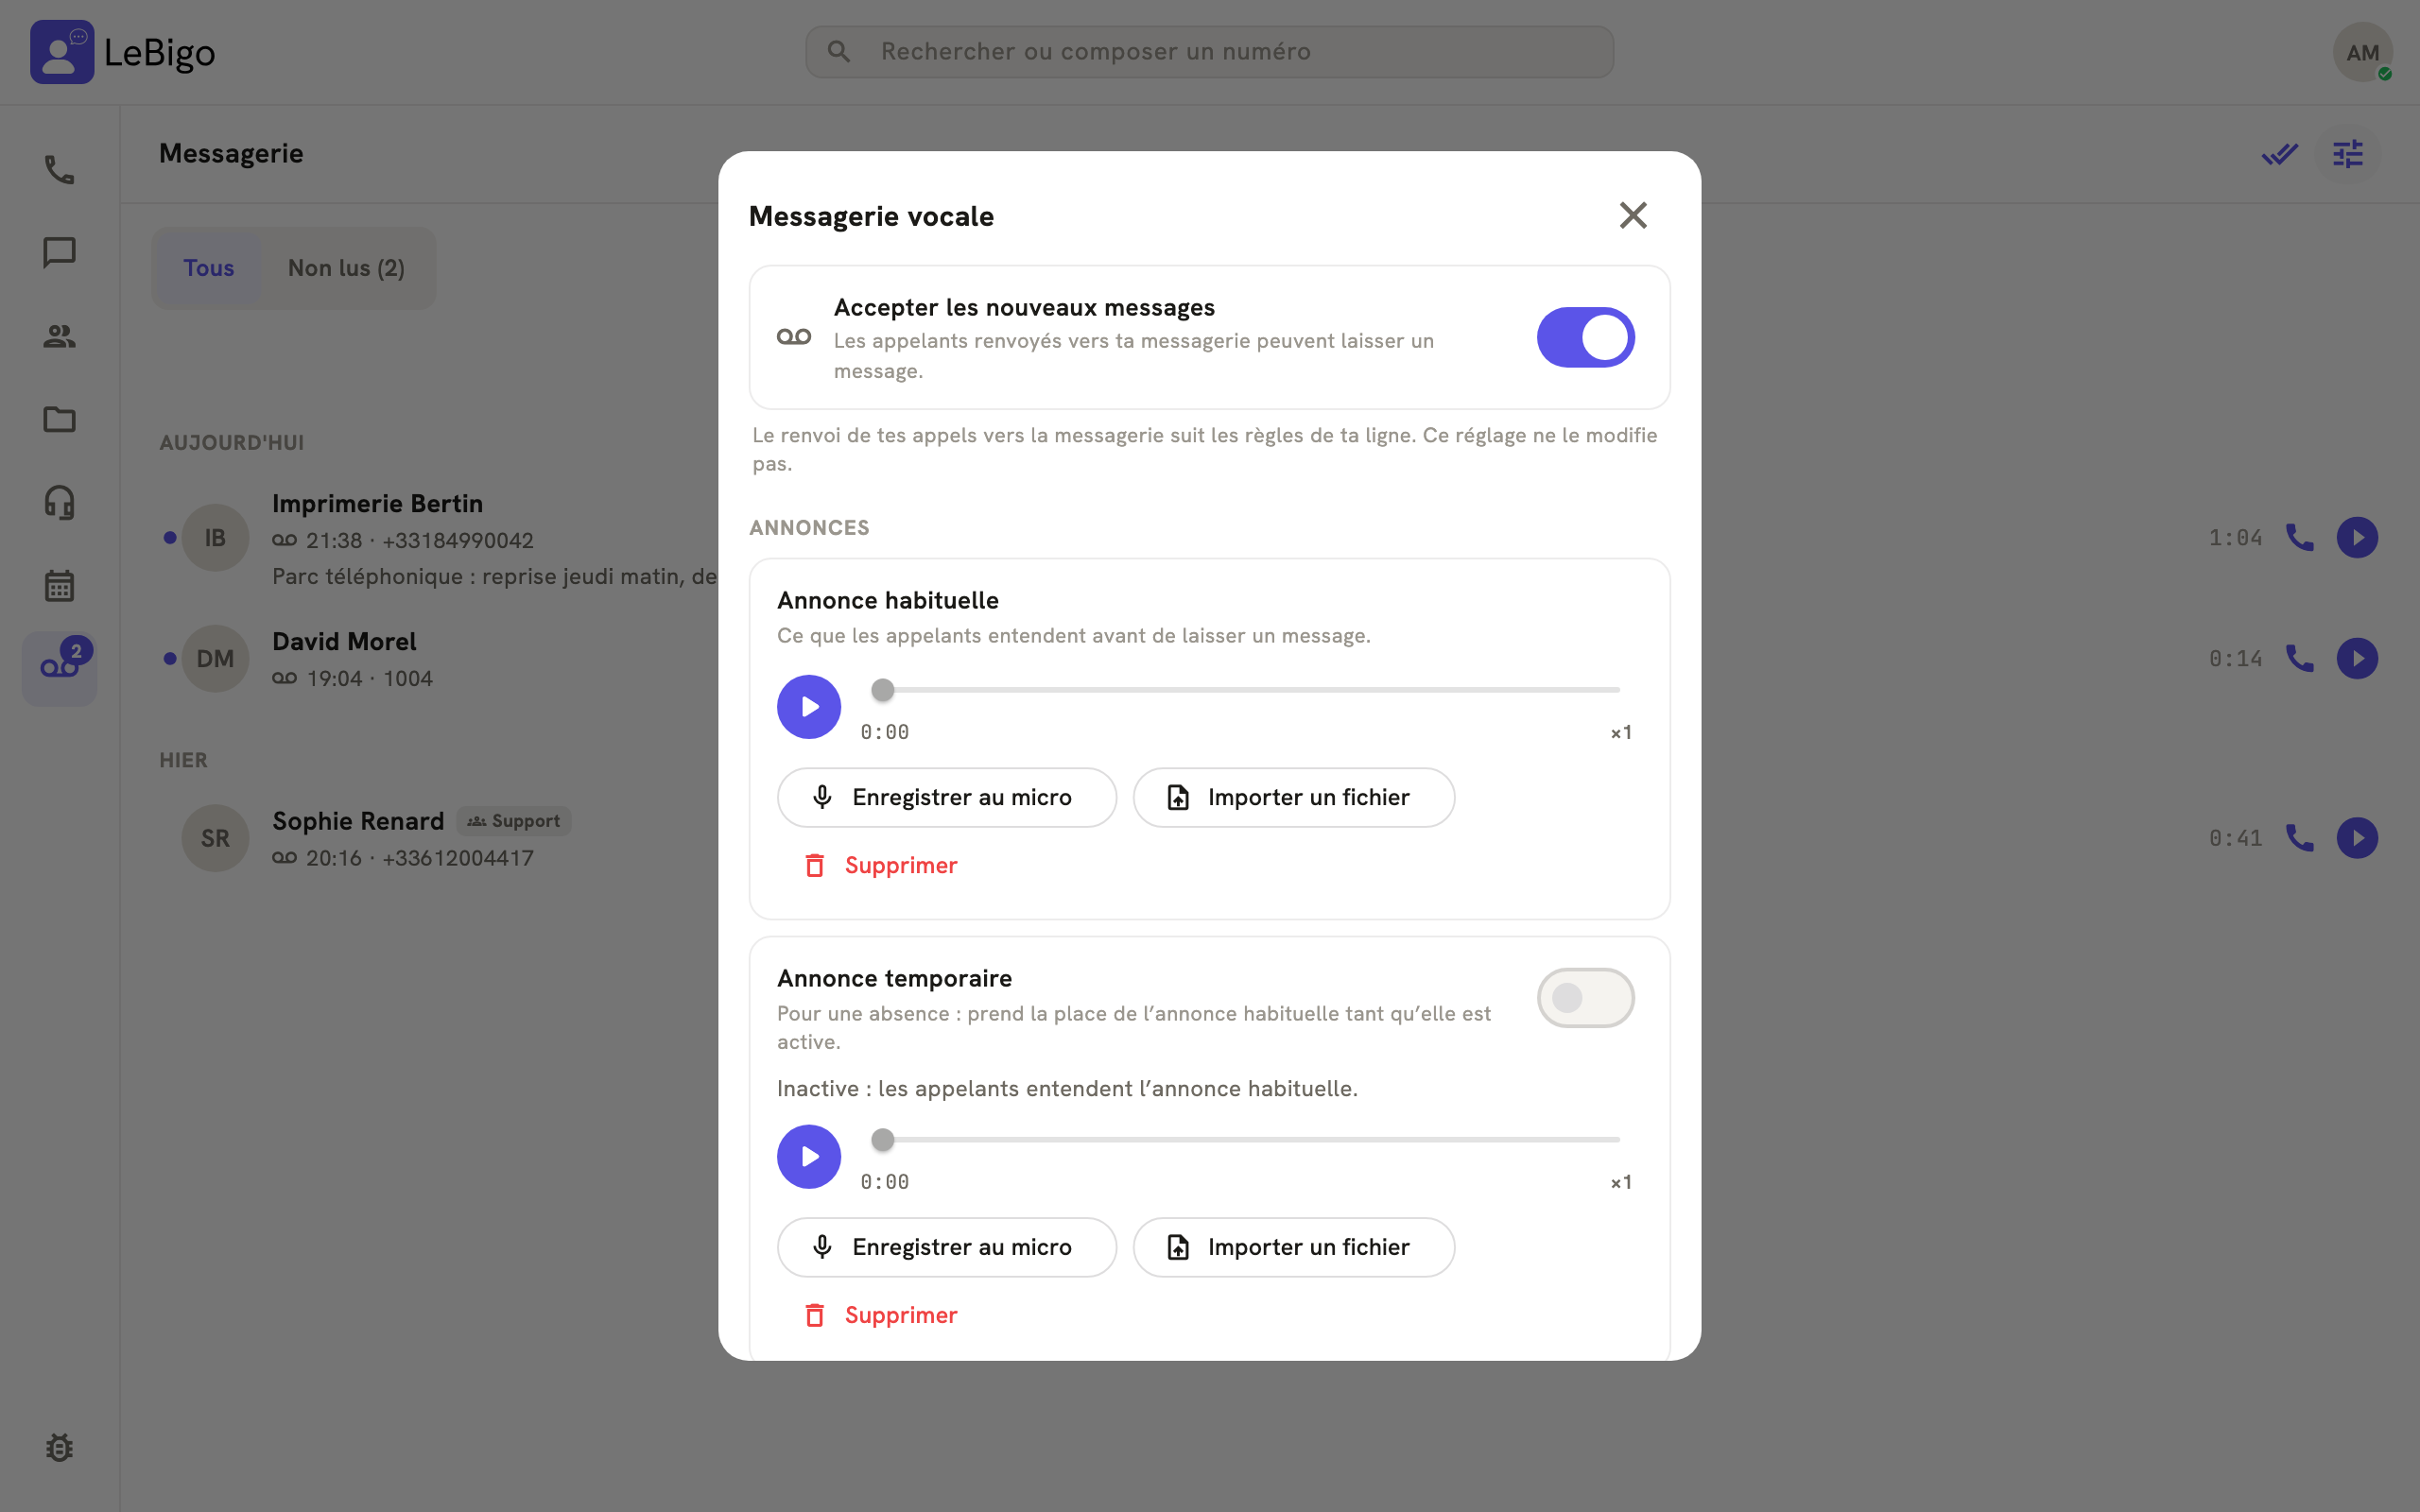Click the search magnifier icon
The image size is (2420, 1512).
(x=839, y=52)
